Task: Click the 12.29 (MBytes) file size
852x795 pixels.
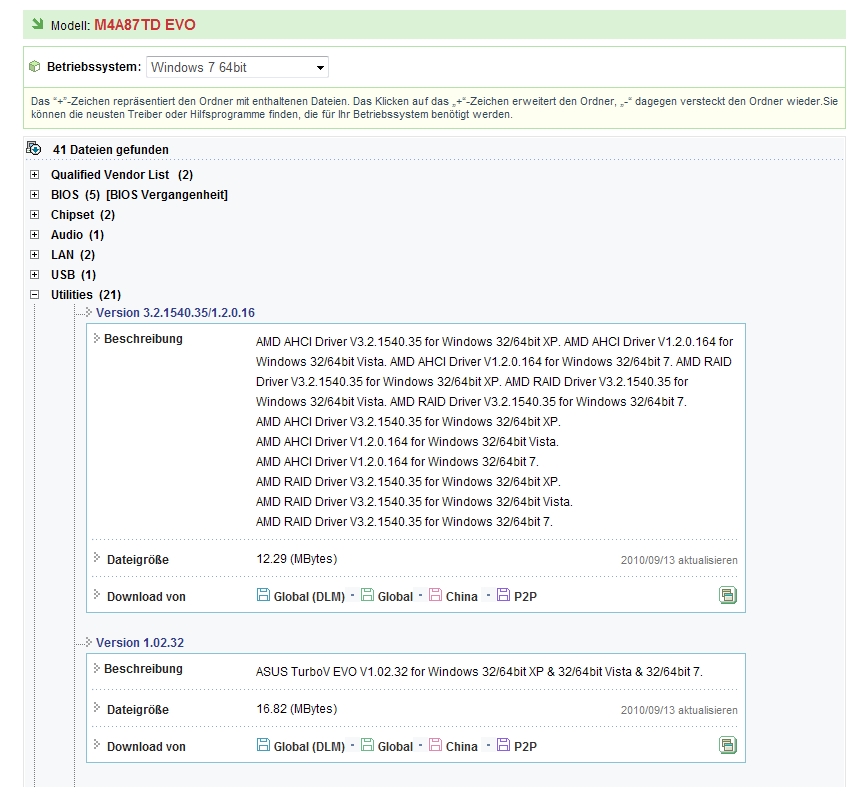Action: click(x=297, y=559)
